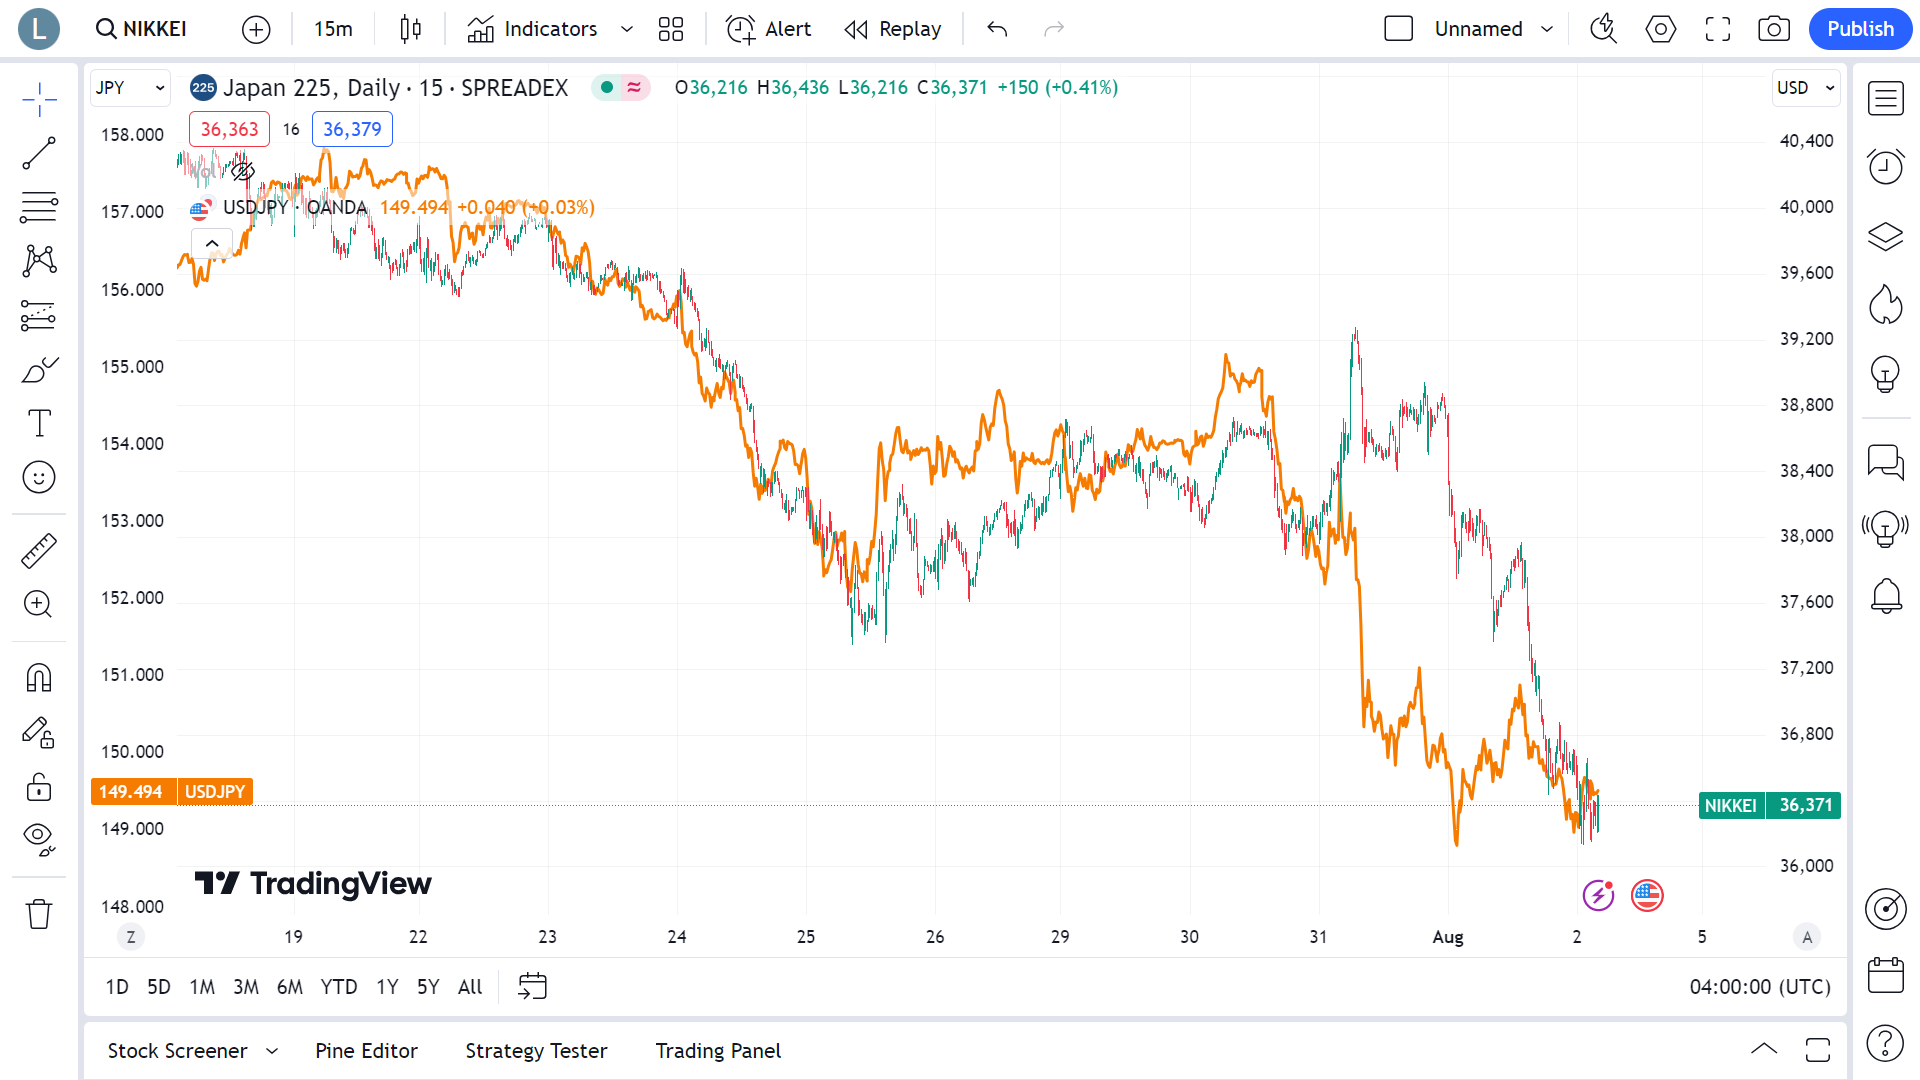
Task: Expand the bottom panel chevron up
Action: click(1764, 1049)
